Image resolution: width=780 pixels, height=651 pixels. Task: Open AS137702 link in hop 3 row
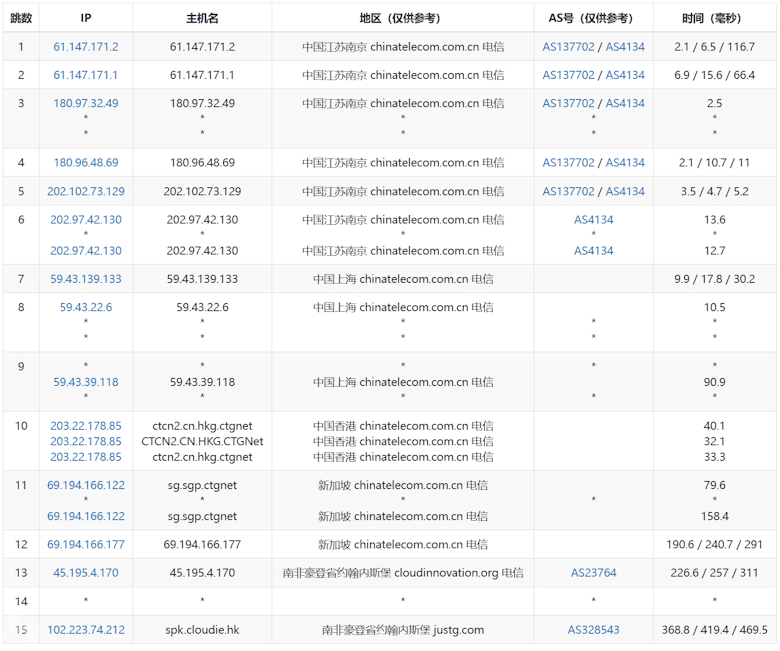(568, 103)
